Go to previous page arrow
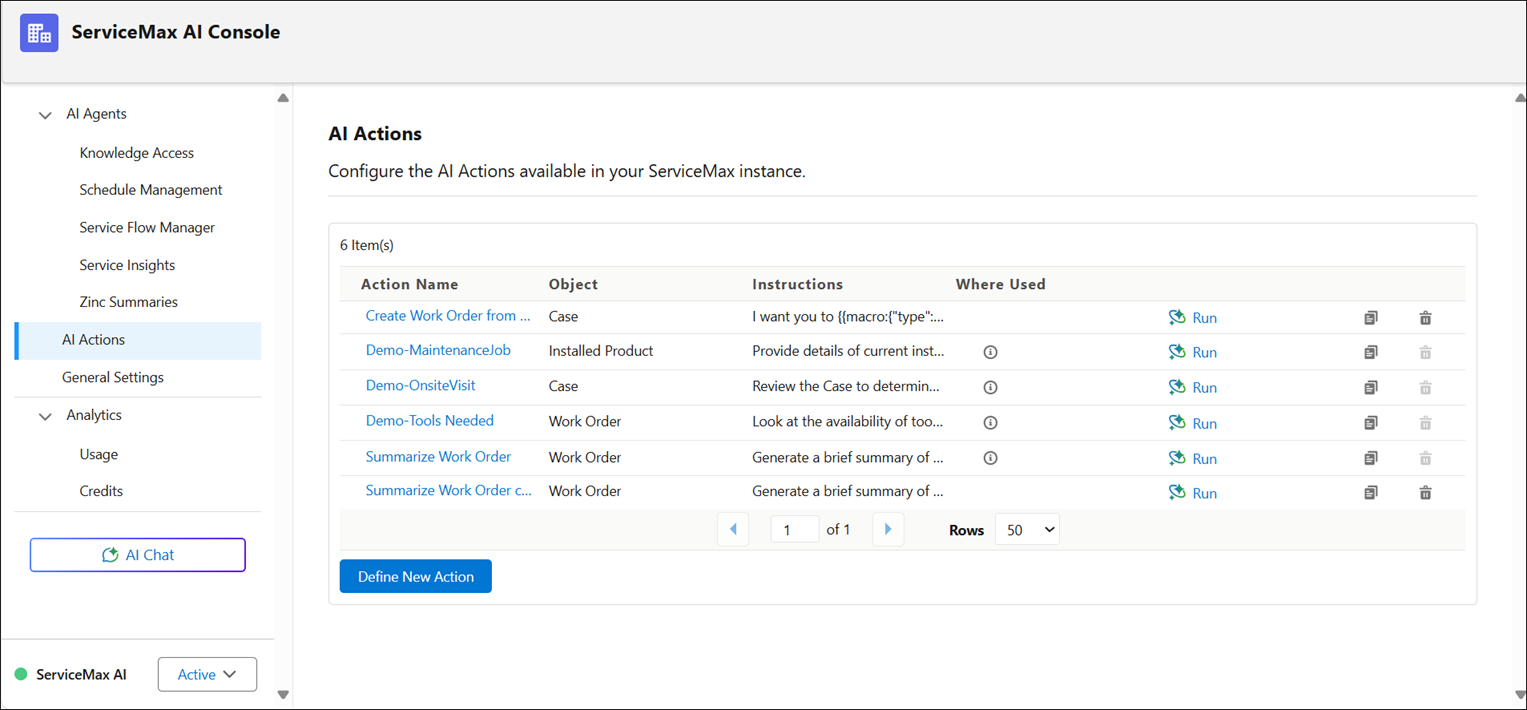 [733, 530]
